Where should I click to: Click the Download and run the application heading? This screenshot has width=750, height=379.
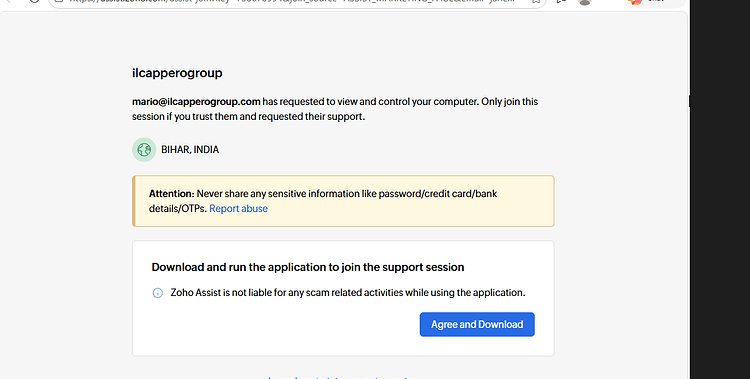[x=308, y=267]
